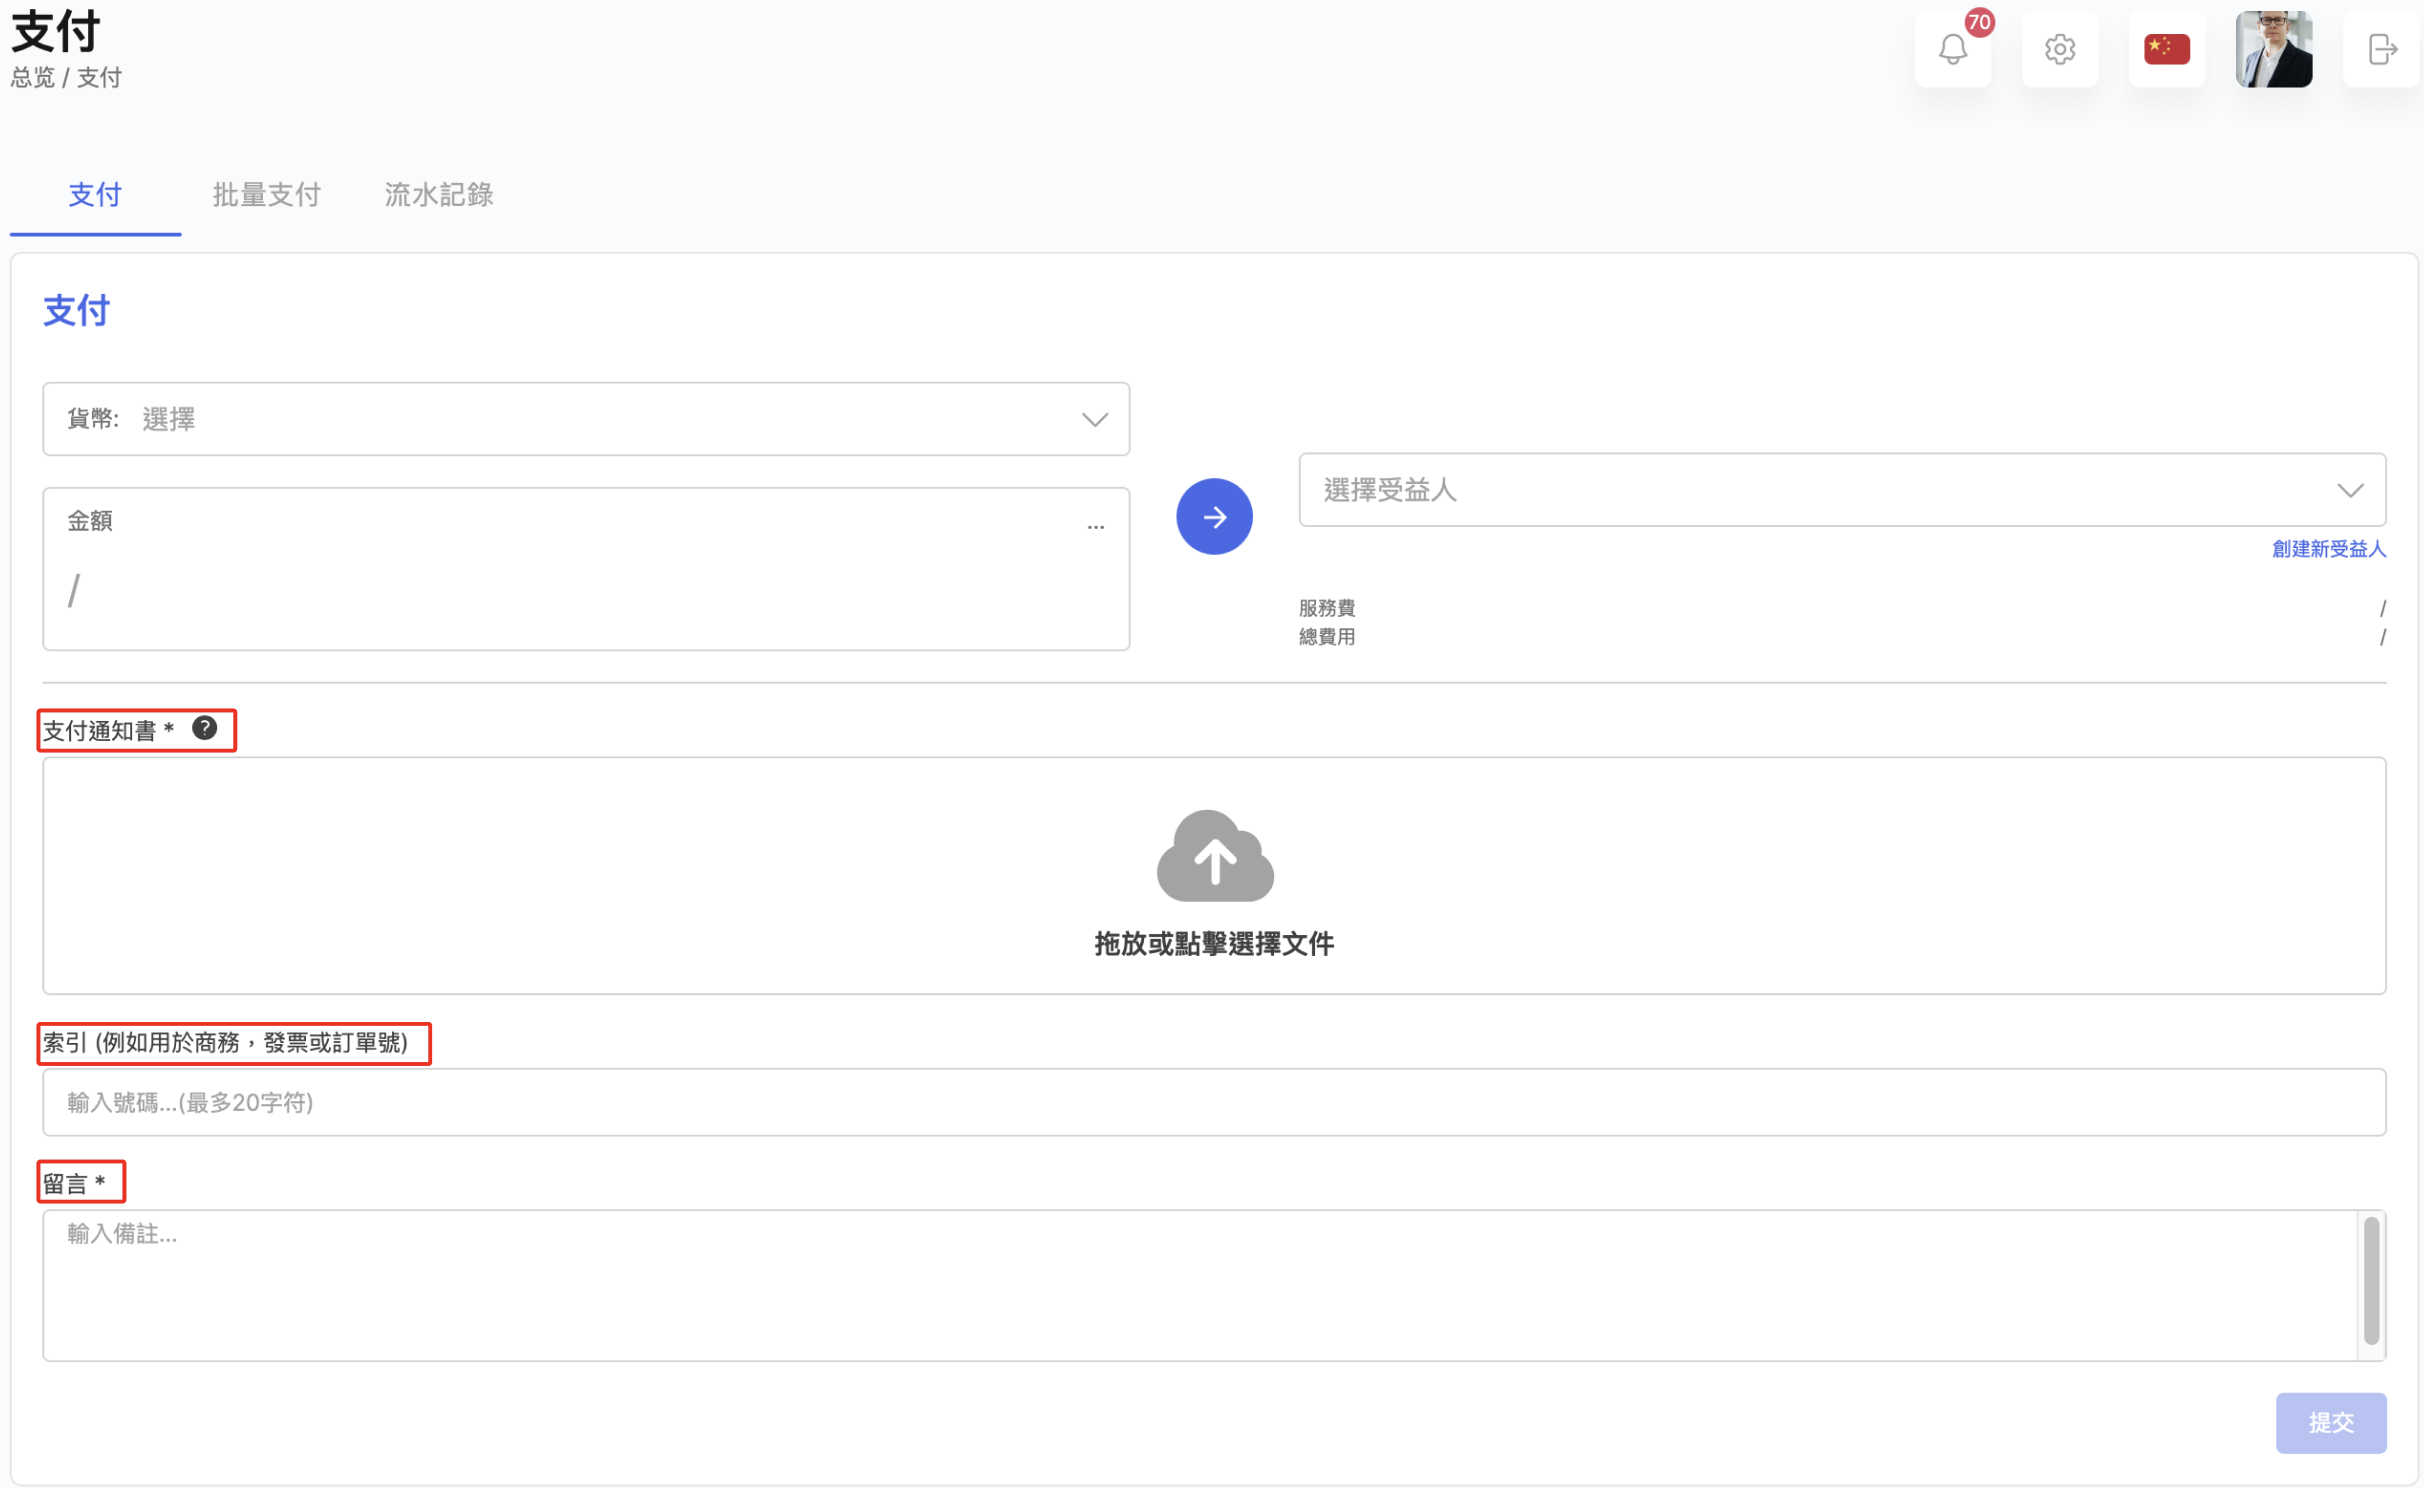2424x1488 pixels.
Task: Click the logout icon in header
Action: 2381,49
